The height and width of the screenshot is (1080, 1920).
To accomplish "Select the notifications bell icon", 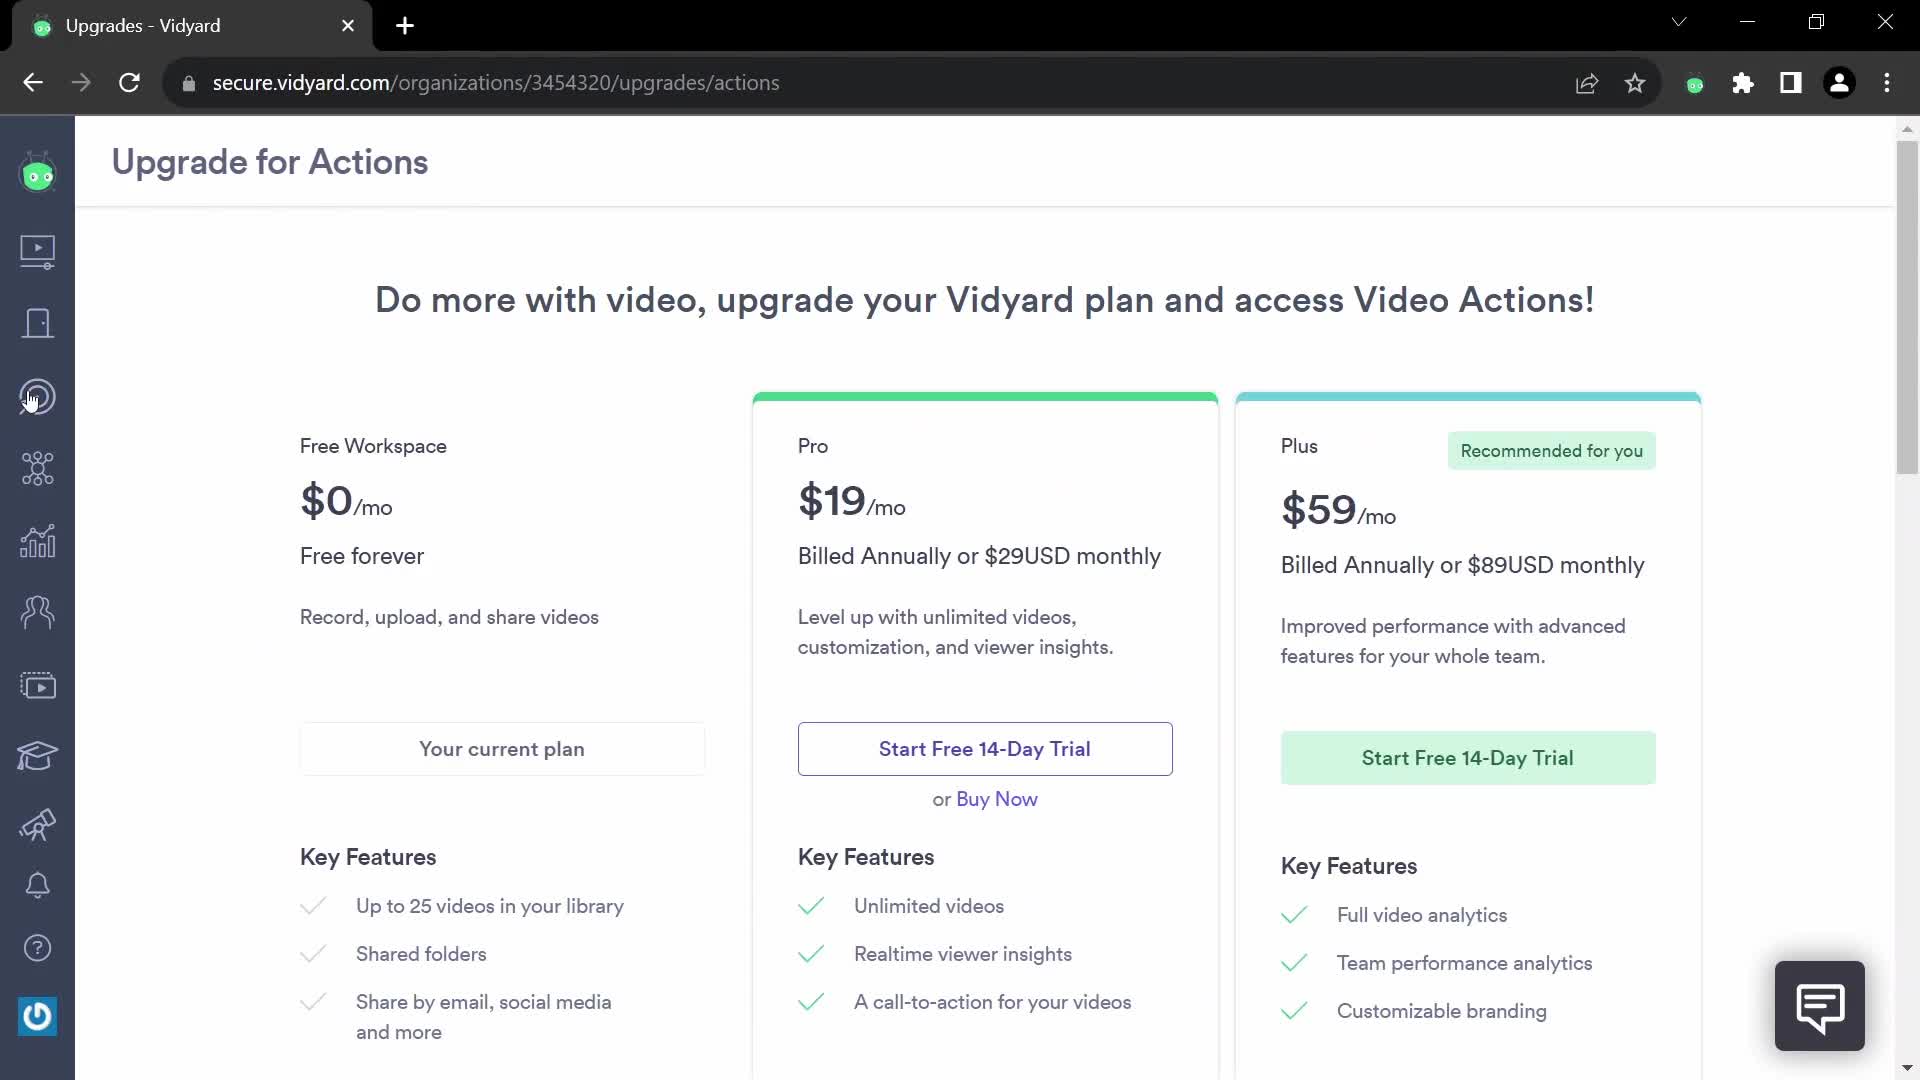I will tap(37, 885).
